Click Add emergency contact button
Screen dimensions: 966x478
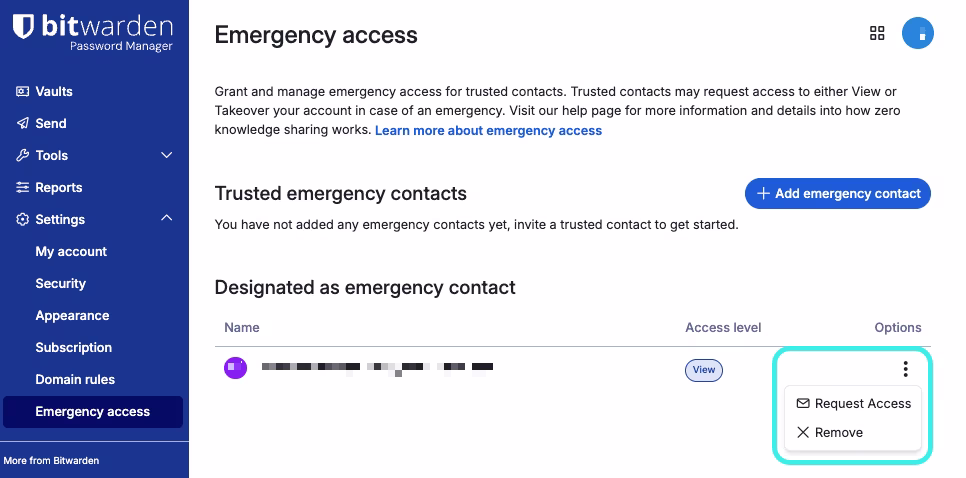838,194
